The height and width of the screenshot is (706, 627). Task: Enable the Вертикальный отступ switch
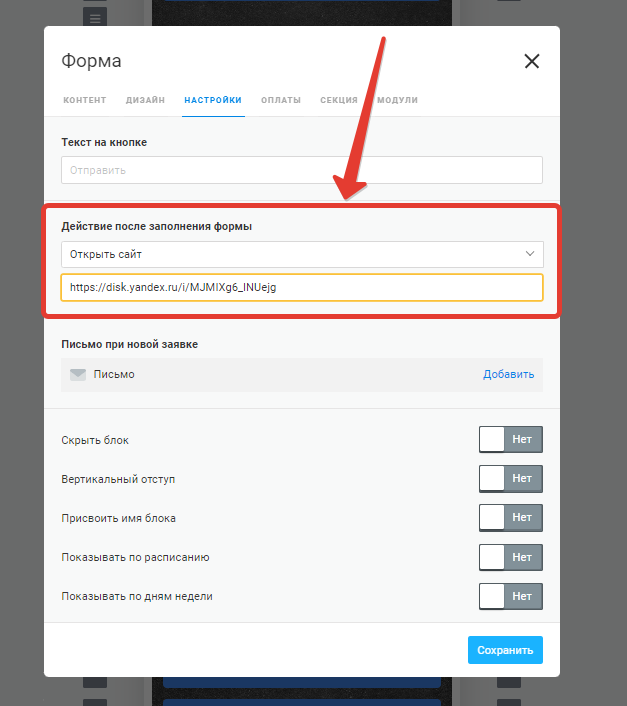click(510, 479)
